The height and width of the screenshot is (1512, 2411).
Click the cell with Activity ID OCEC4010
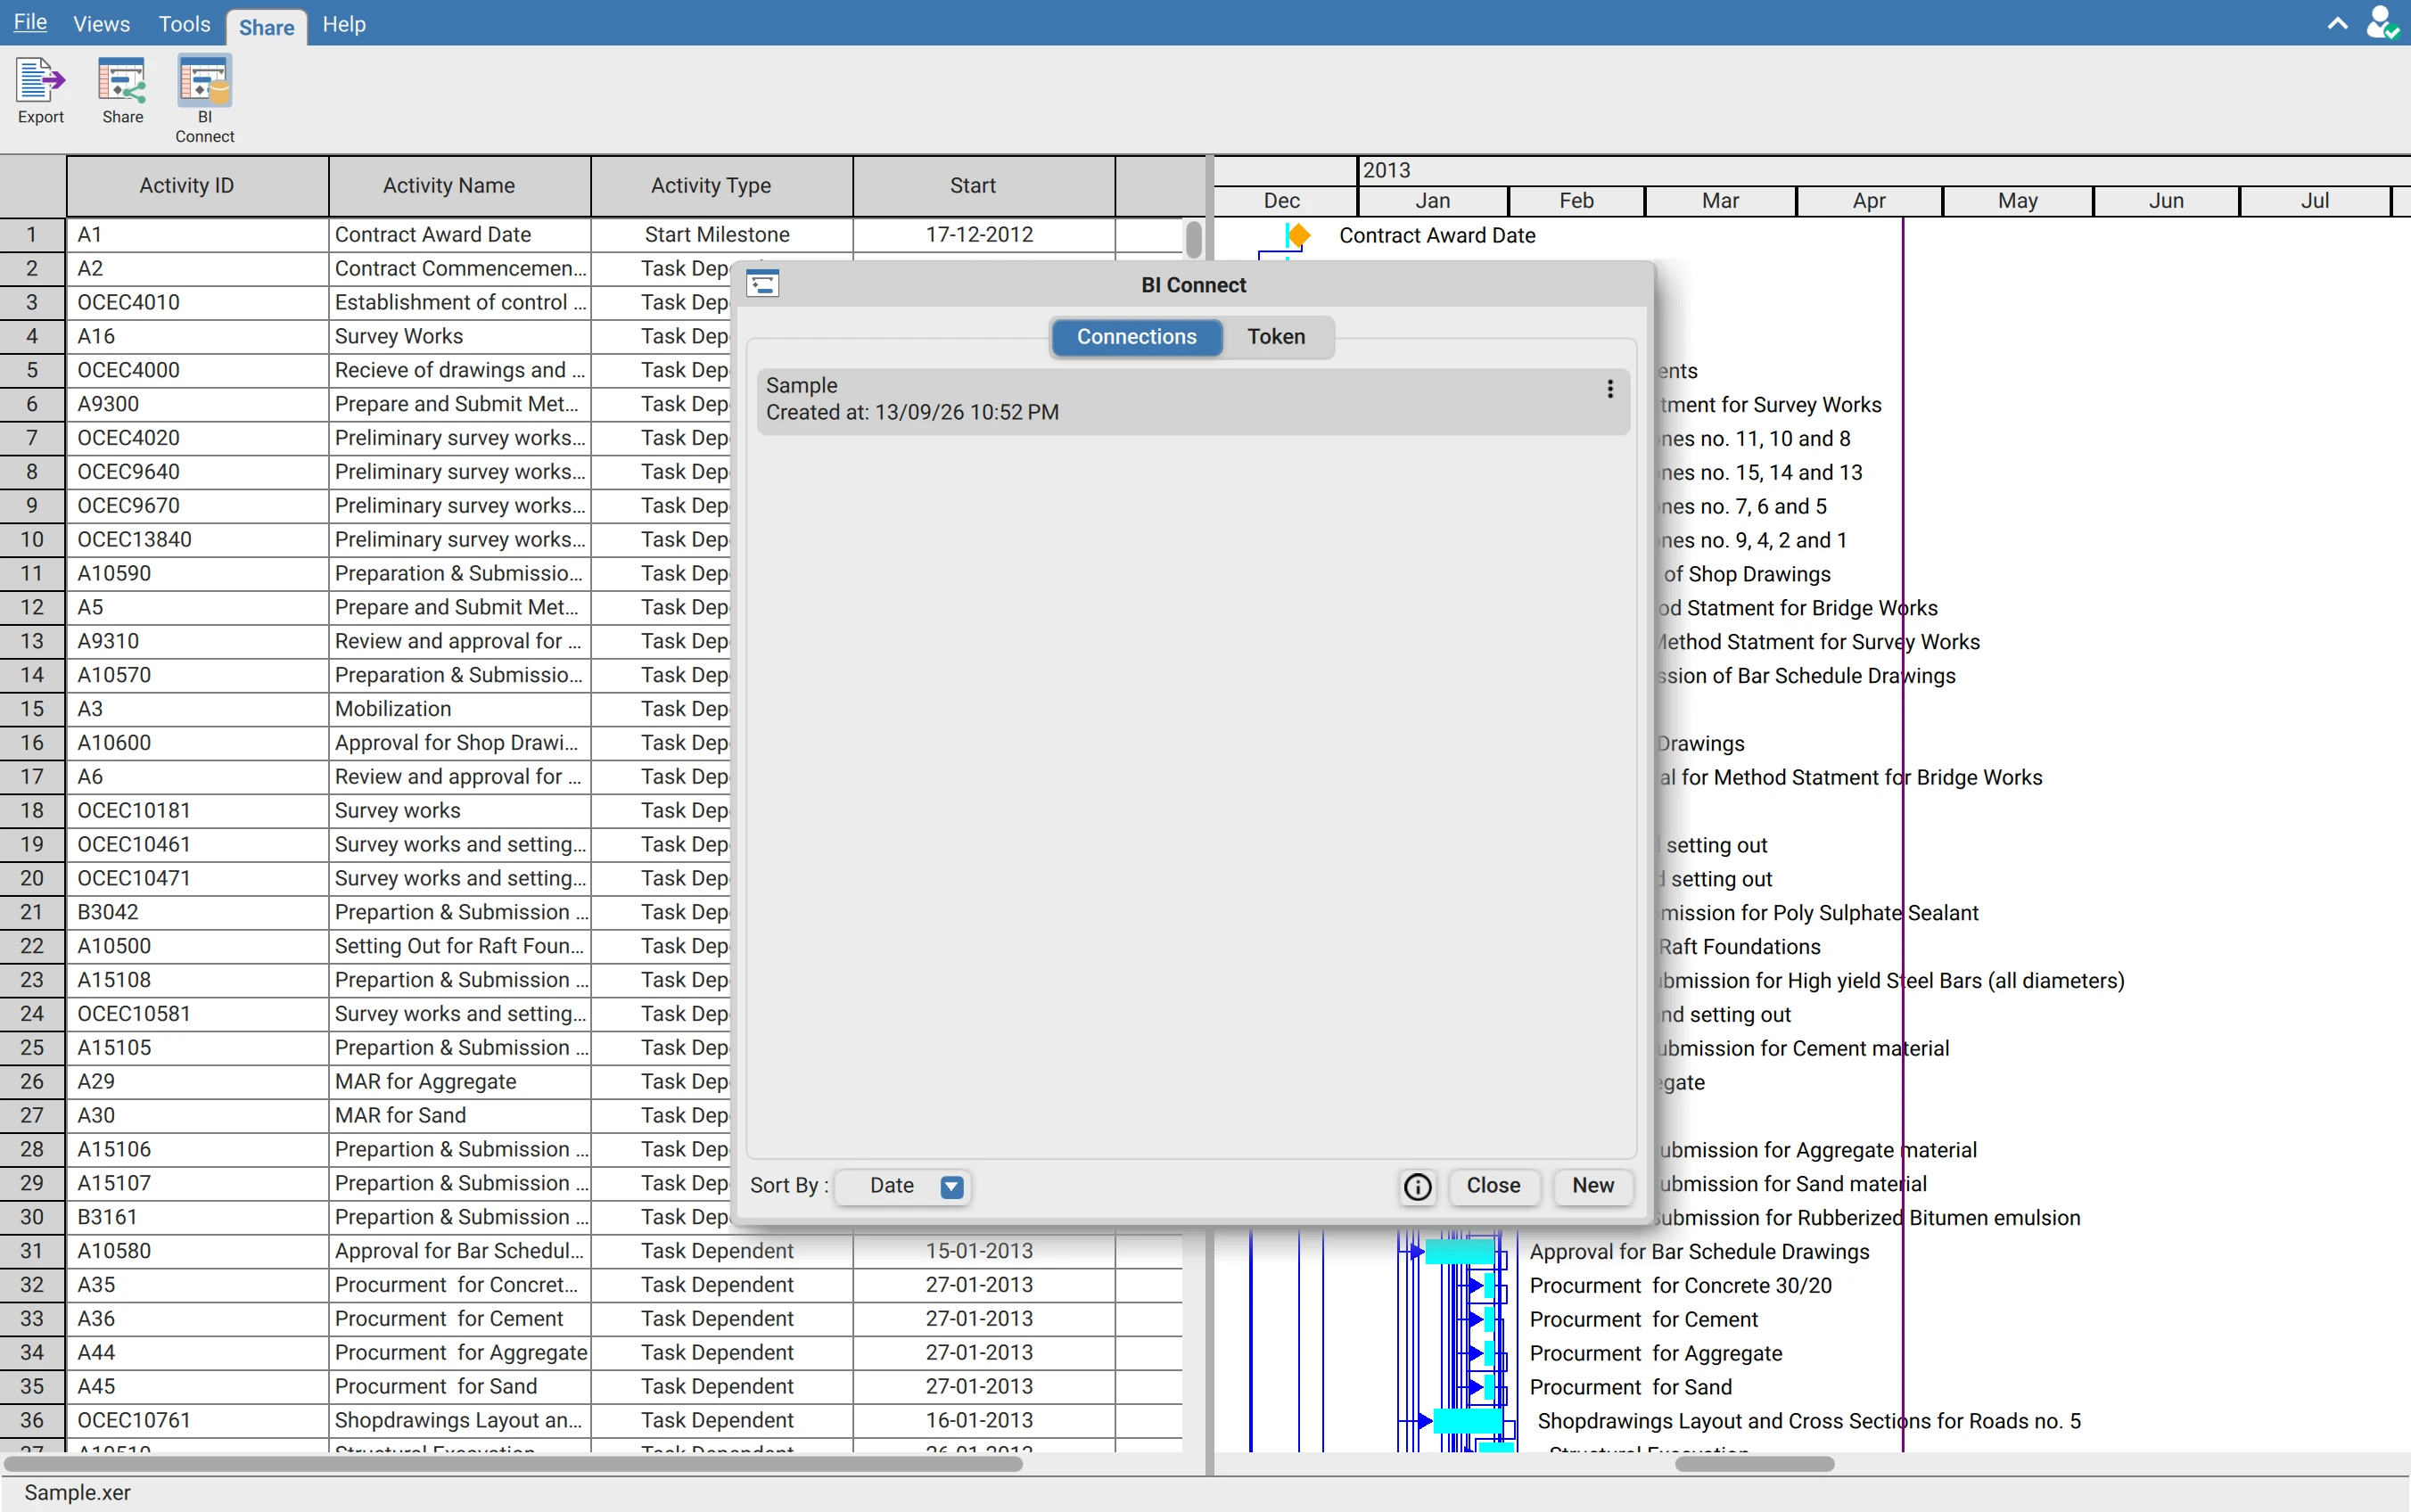tap(197, 303)
